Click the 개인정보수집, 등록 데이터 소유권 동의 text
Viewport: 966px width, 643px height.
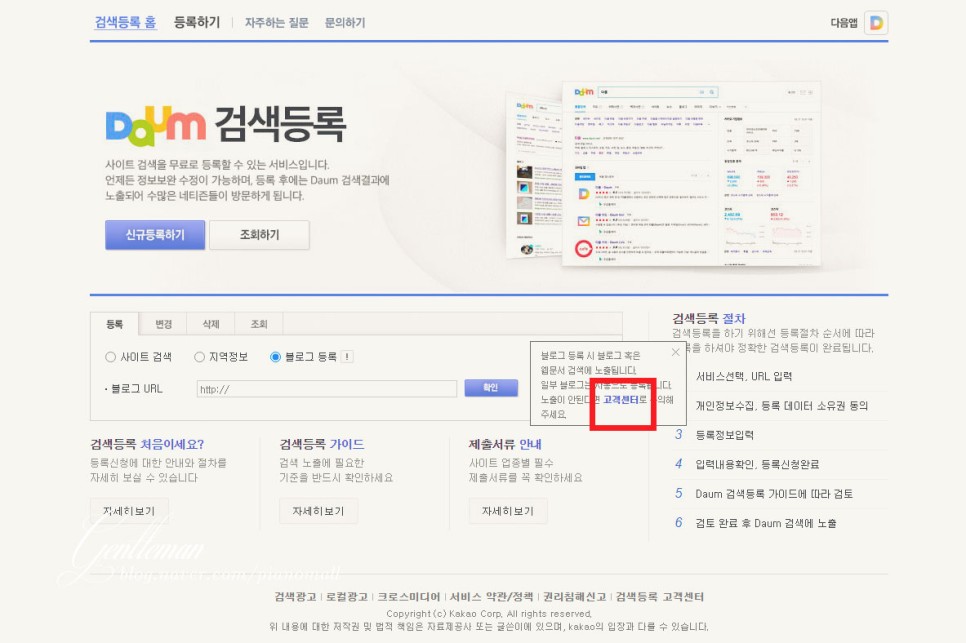(x=782, y=406)
